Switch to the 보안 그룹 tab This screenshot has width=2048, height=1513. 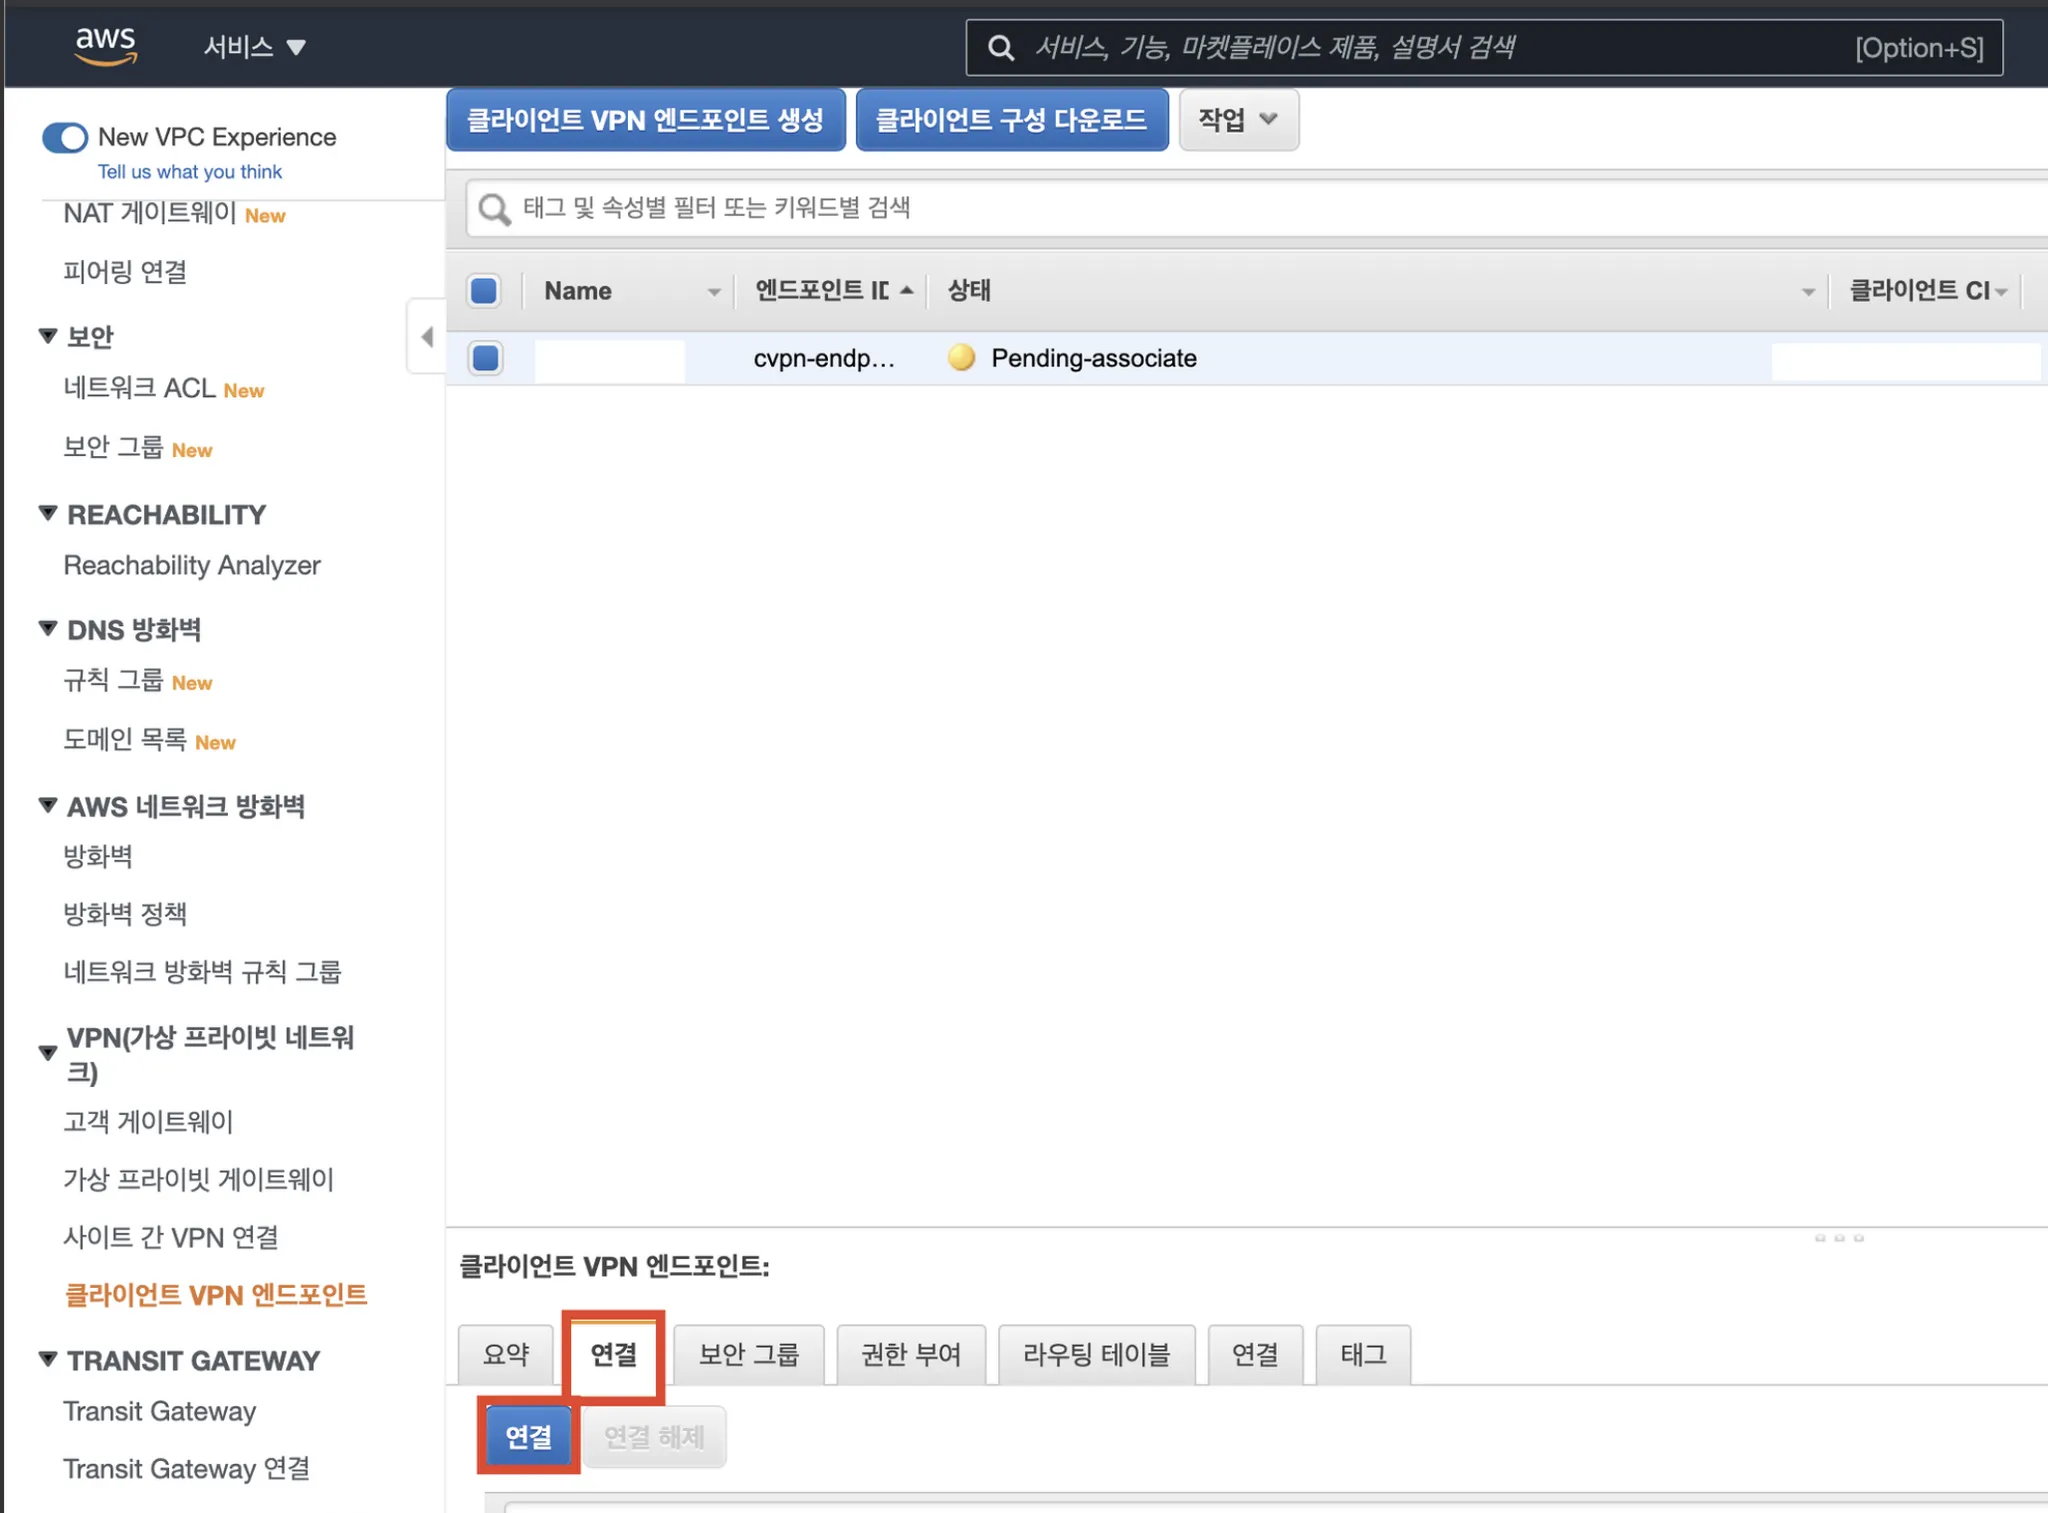point(748,1355)
